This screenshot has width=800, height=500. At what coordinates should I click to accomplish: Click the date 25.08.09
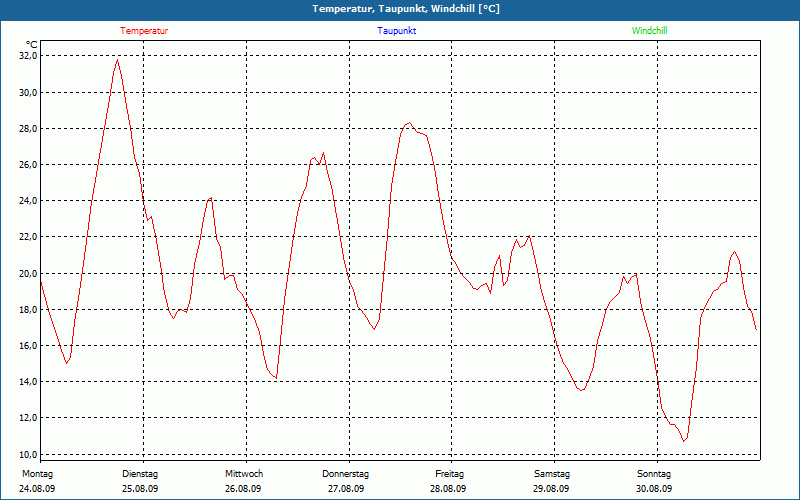[x=140, y=489]
